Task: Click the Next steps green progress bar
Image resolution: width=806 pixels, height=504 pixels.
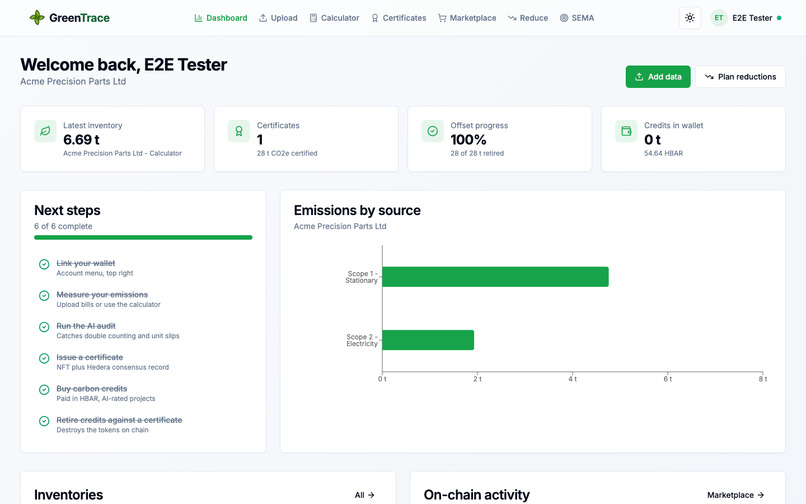Action: pos(143,238)
